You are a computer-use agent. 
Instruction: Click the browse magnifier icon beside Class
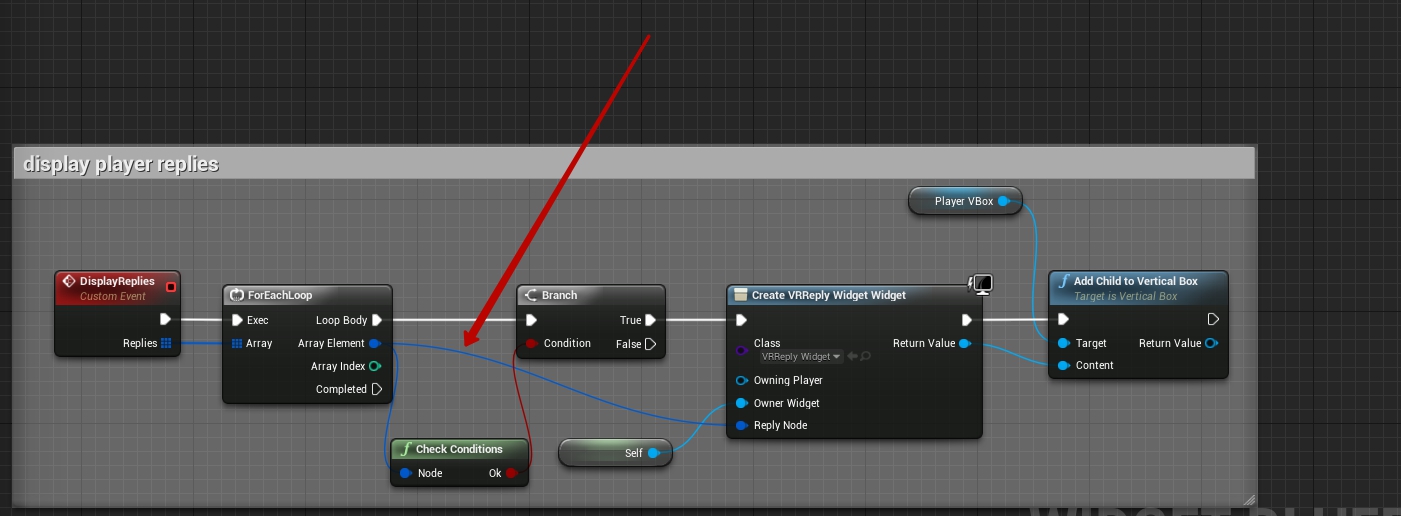(866, 356)
